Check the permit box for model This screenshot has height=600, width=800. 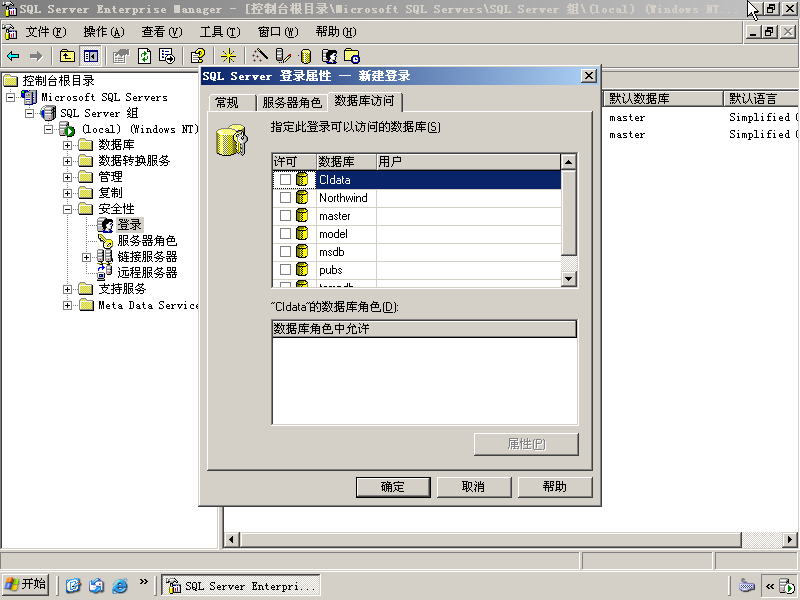click(285, 234)
